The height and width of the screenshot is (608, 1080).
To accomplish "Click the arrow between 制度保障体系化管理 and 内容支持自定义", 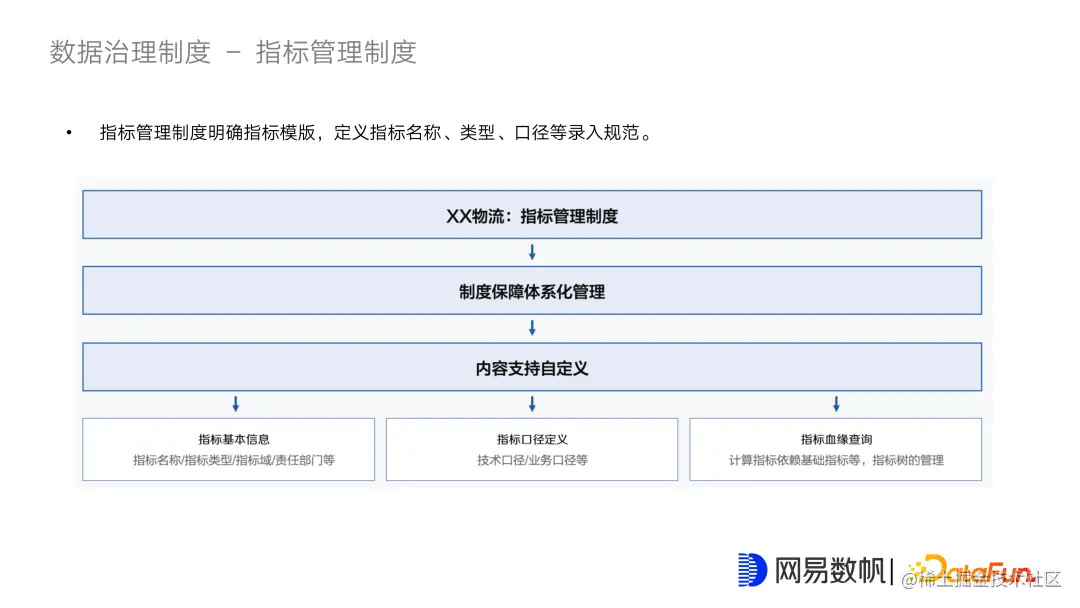I will click(532, 327).
